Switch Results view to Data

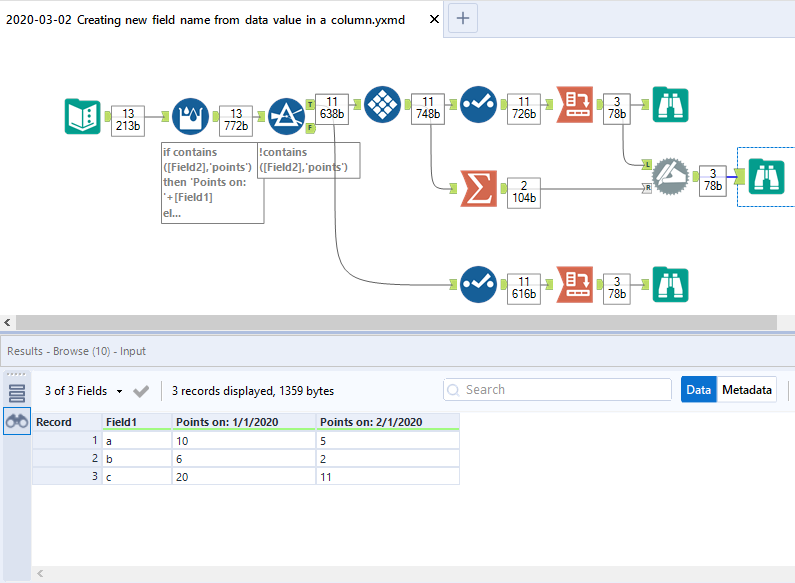click(699, 390)
